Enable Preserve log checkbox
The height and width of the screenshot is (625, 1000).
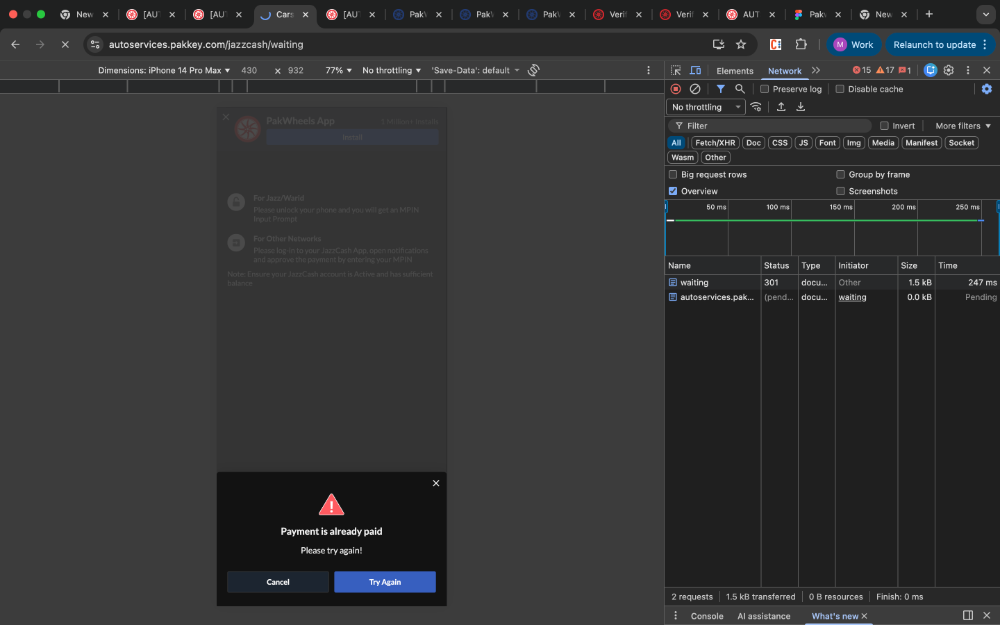(x=765, y=89)
